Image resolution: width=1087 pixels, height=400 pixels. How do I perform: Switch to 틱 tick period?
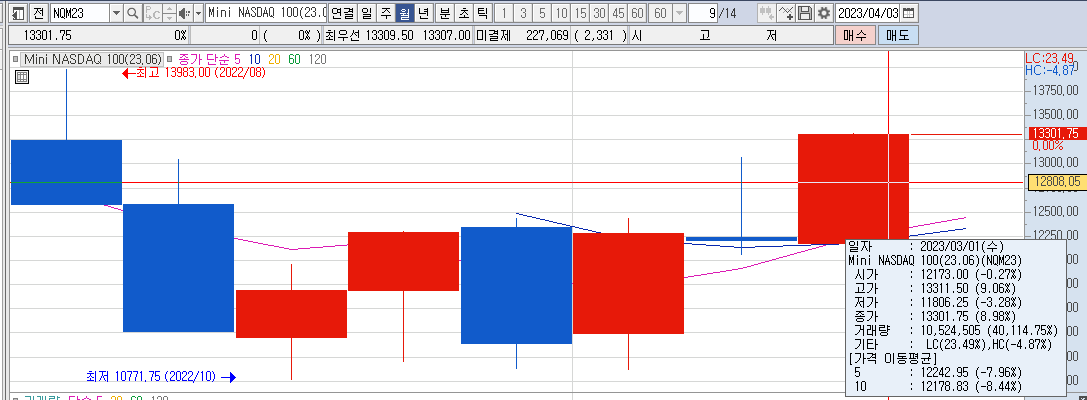click(x=482, y=13)
